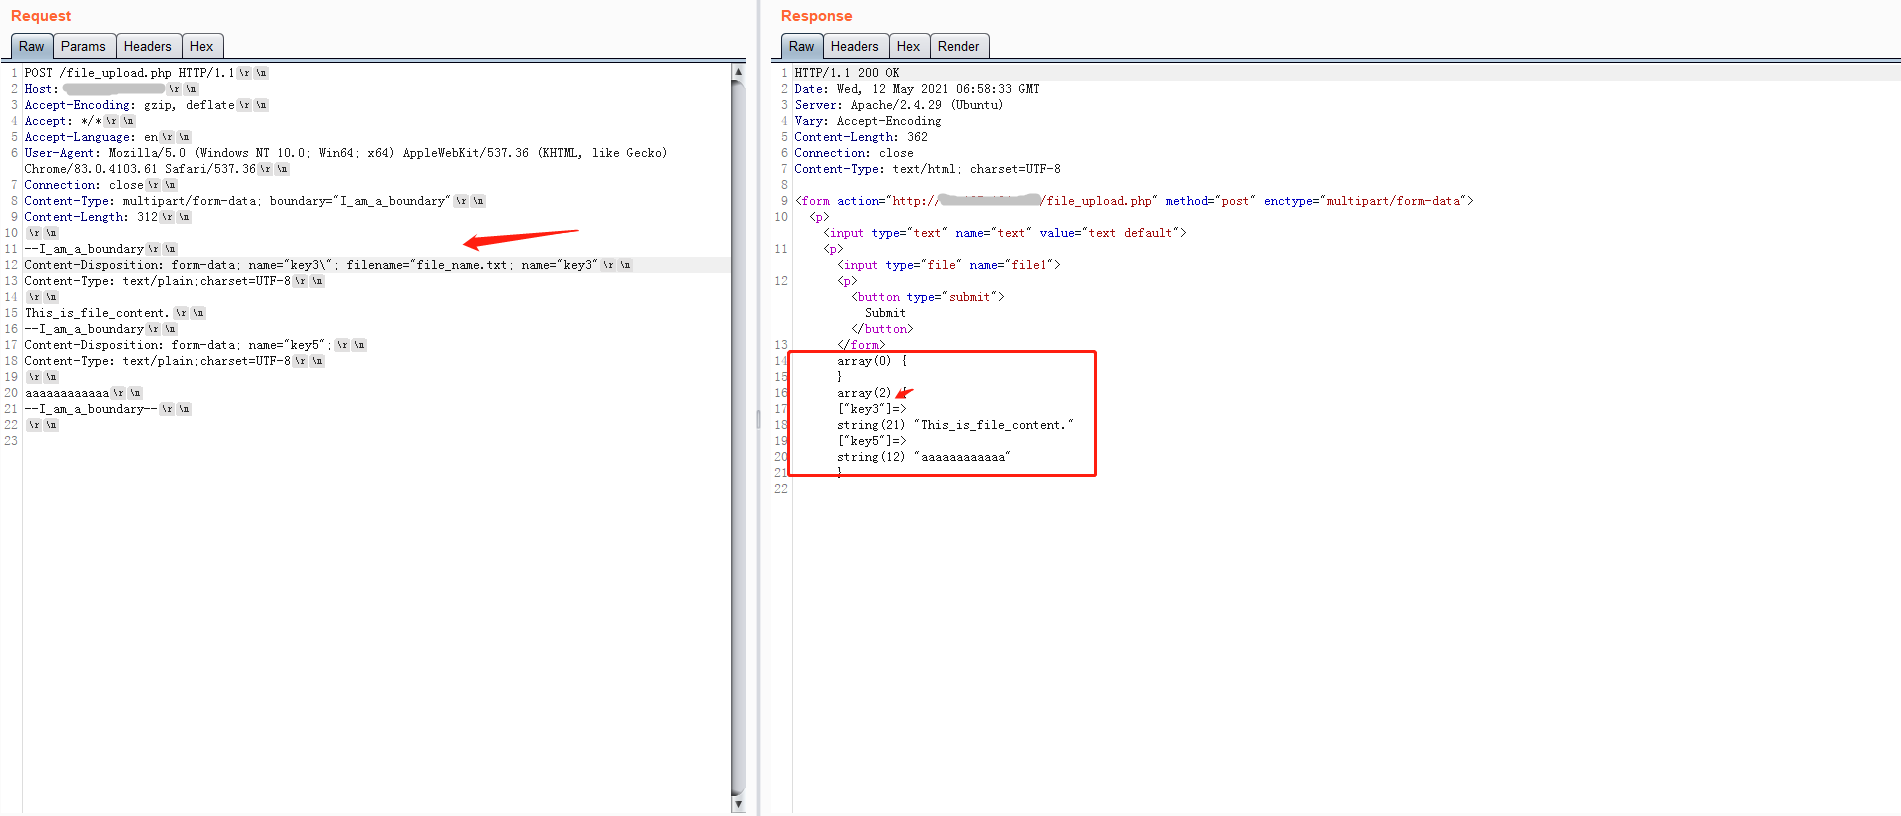
Task: Click the divider handle between request and response
Action: coord(758,420)
